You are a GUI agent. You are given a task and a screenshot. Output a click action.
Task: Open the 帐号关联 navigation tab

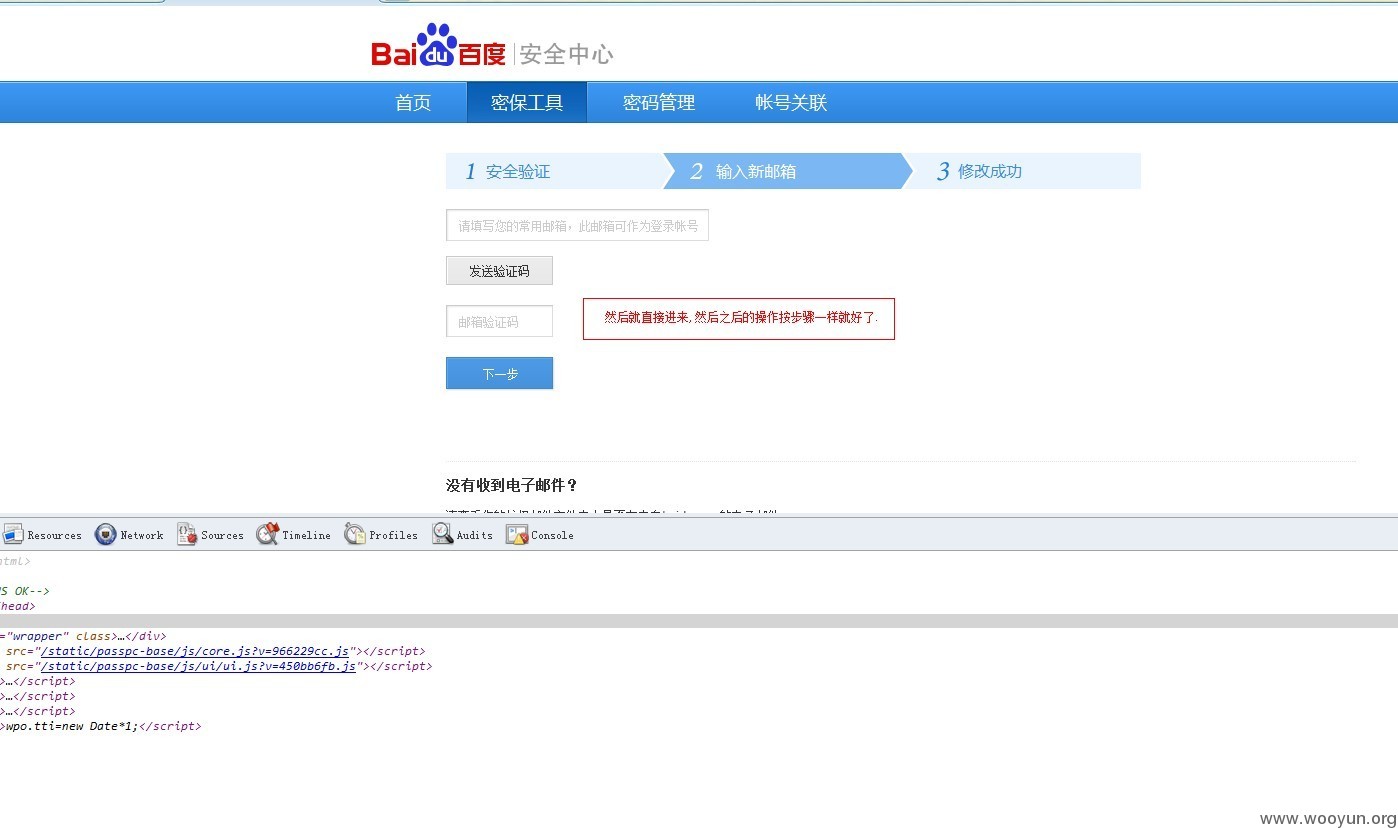791,102
